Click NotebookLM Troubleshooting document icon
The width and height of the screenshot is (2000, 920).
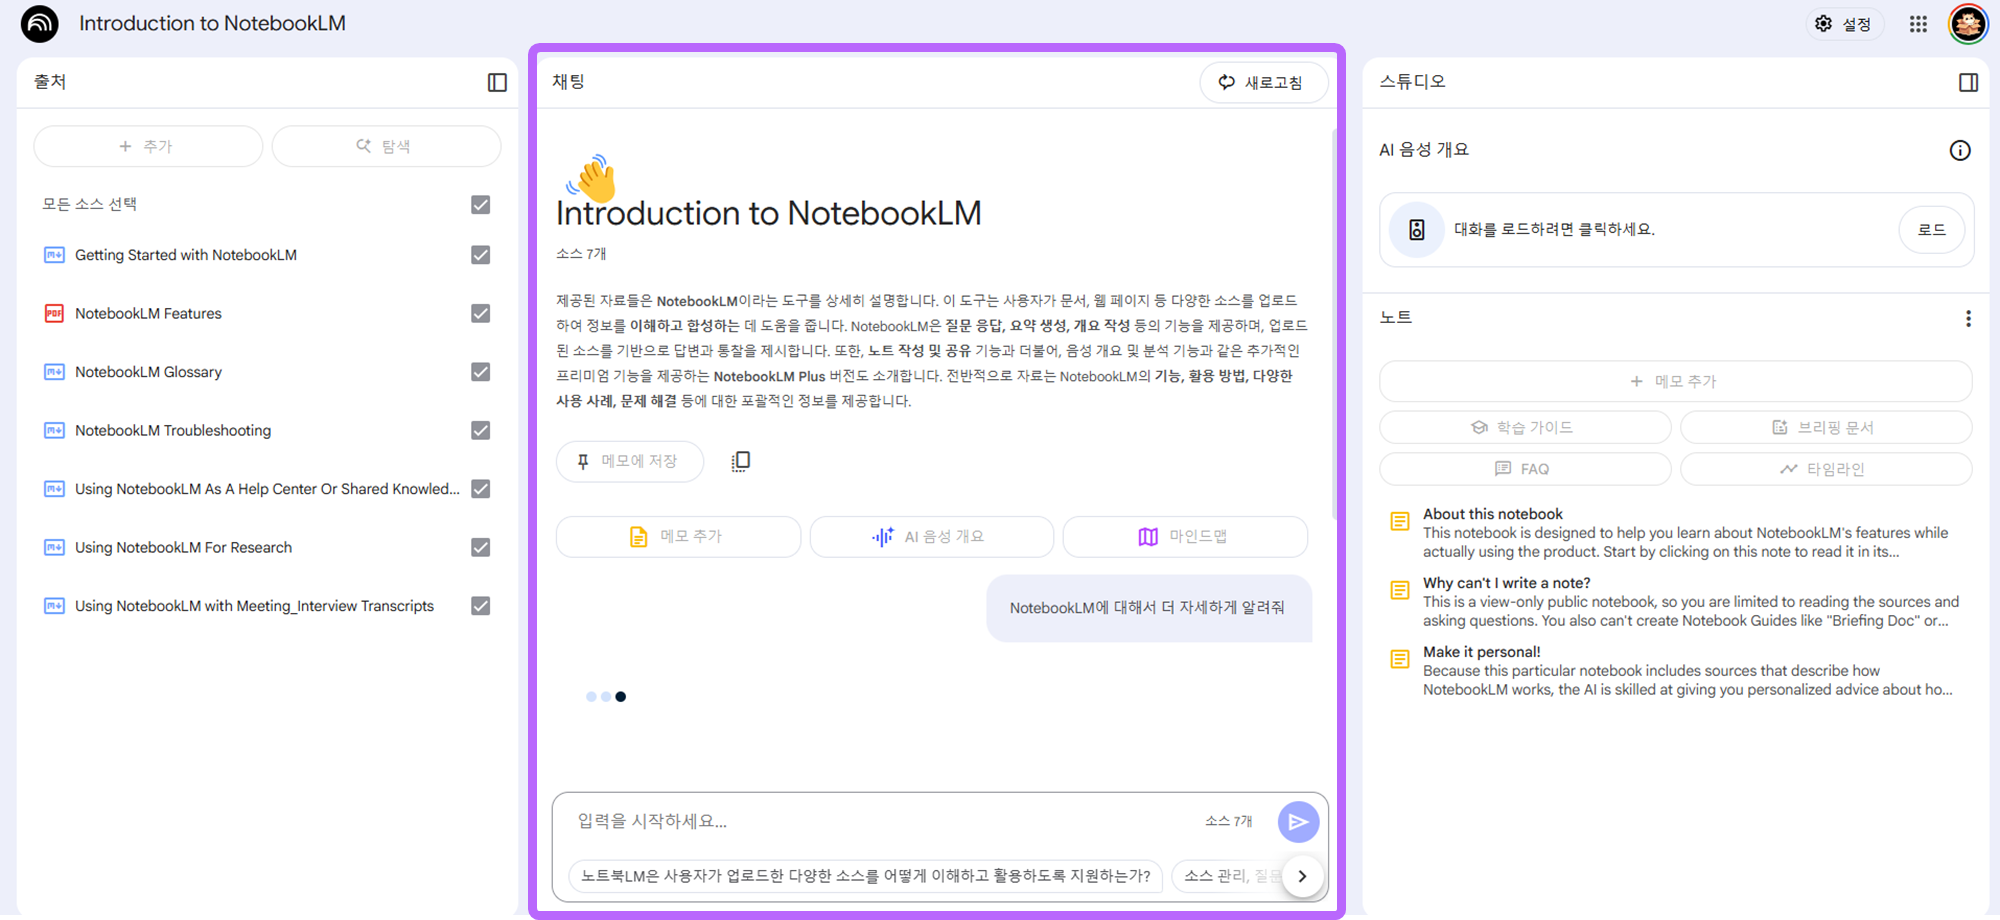click(54, 430)
